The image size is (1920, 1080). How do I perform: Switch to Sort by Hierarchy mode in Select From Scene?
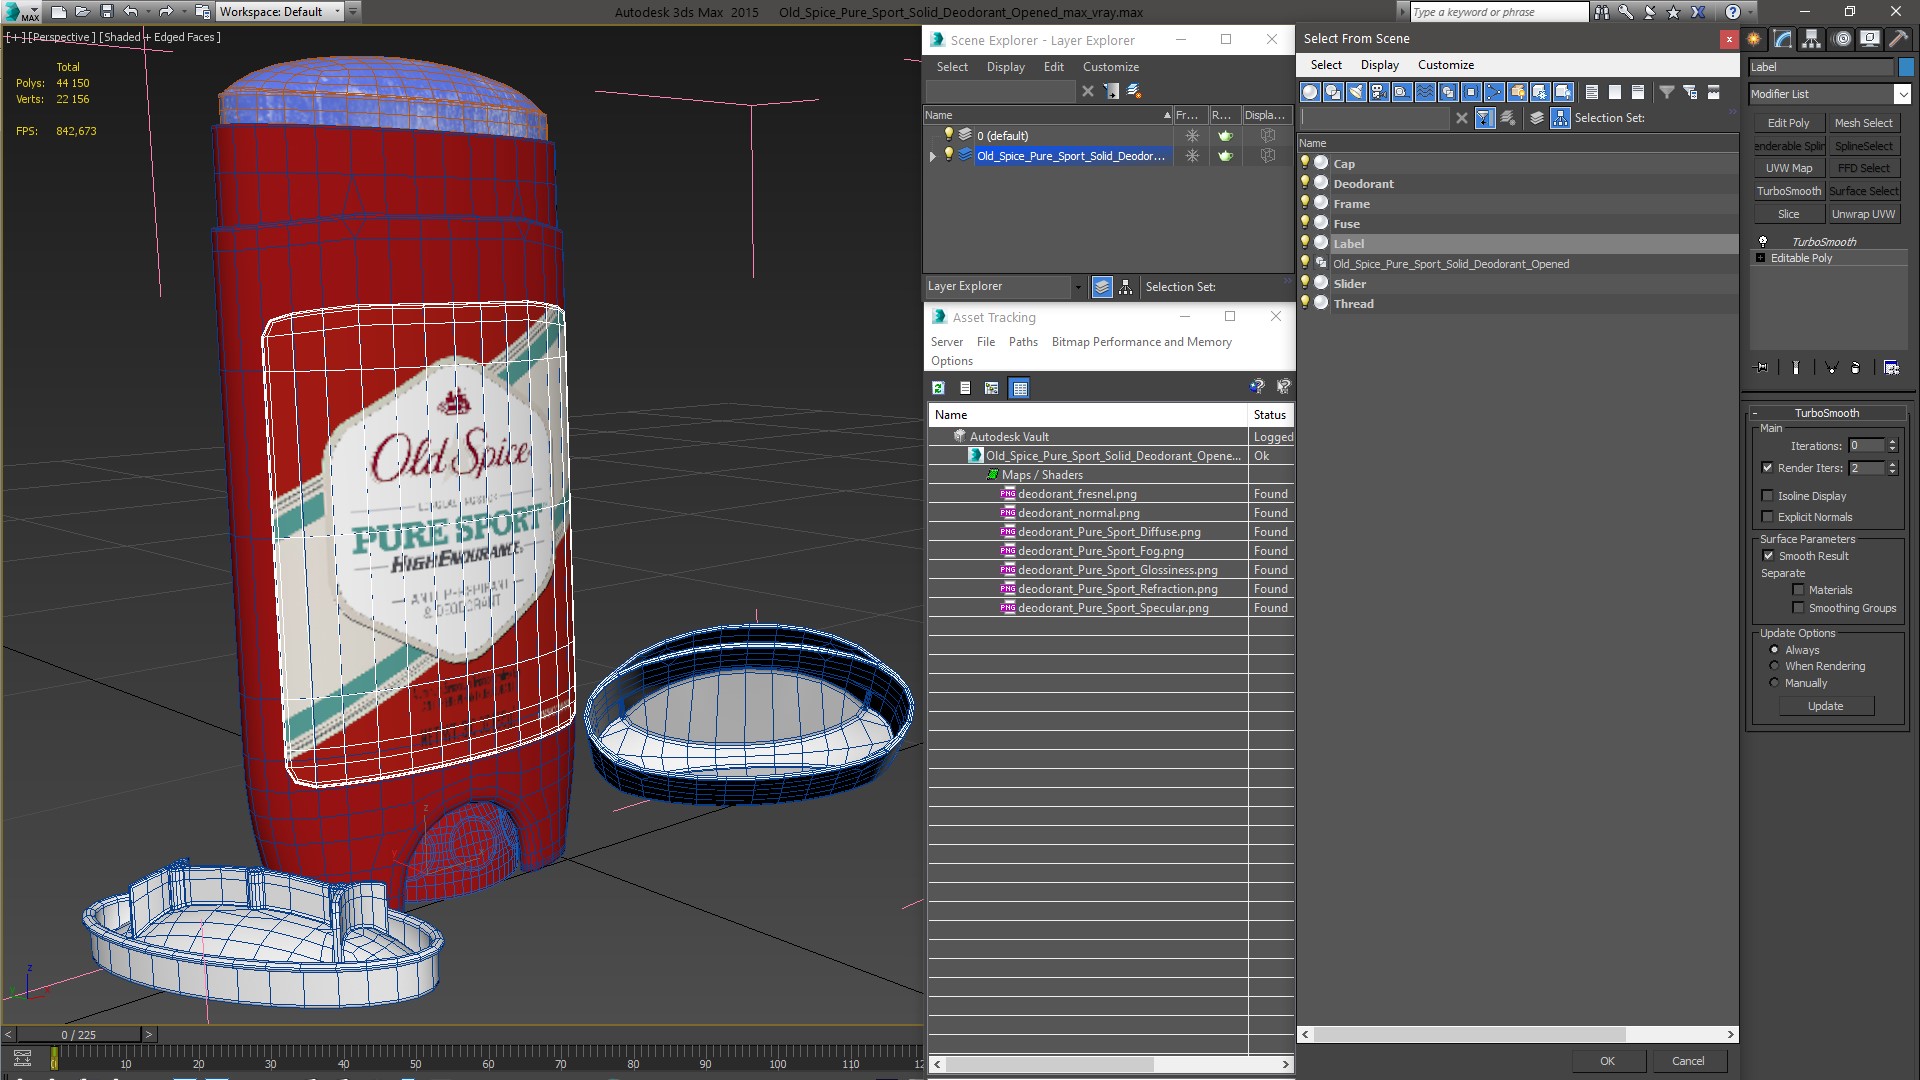(1560, 118)
